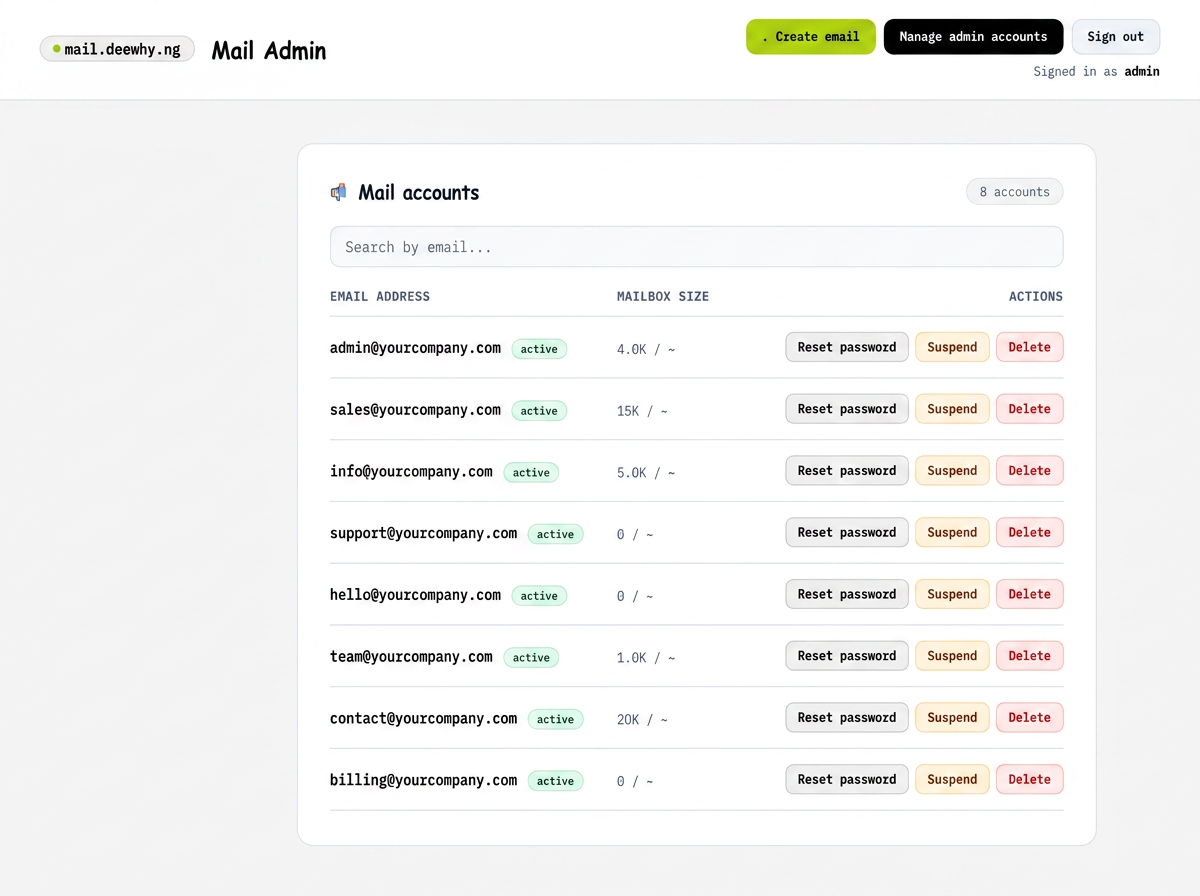The width and height of the screenshot is (1200, 896).
Task: Click the 1.0K / ~ mailbox size
Action: point(646,658)
